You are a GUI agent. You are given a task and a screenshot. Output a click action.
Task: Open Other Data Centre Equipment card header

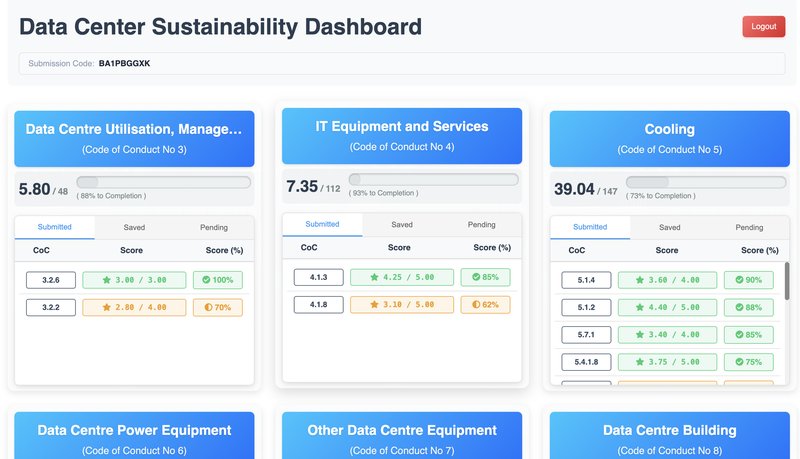pos(402,436)
